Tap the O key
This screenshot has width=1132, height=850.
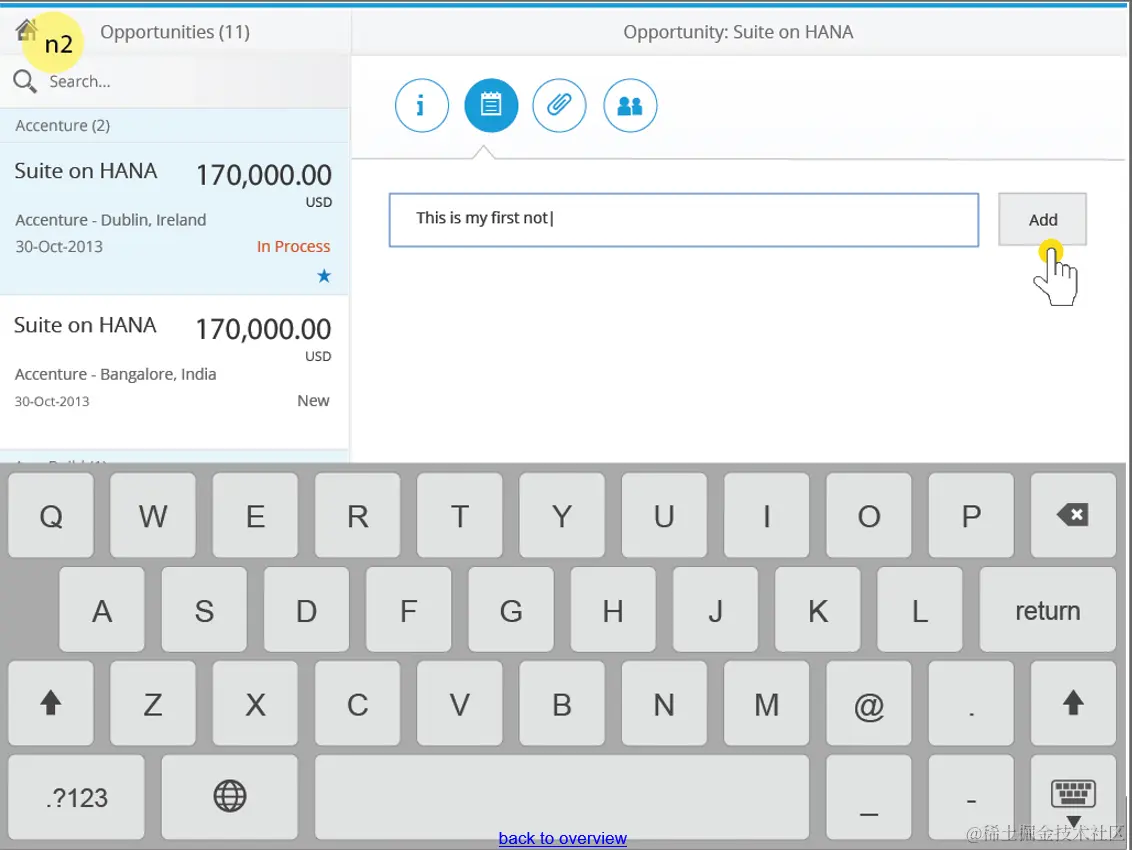(869, 516)
